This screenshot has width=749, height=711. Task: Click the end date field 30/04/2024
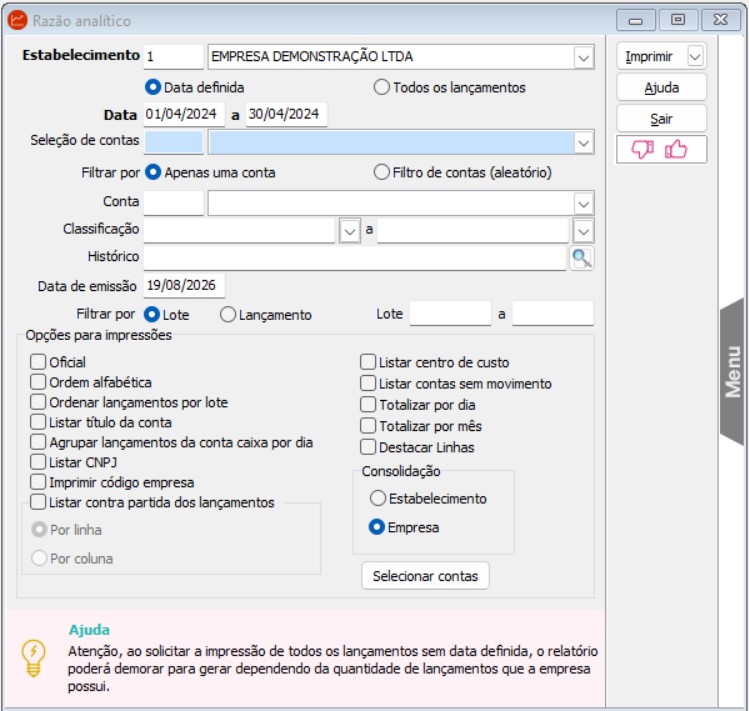coord(287,114)
